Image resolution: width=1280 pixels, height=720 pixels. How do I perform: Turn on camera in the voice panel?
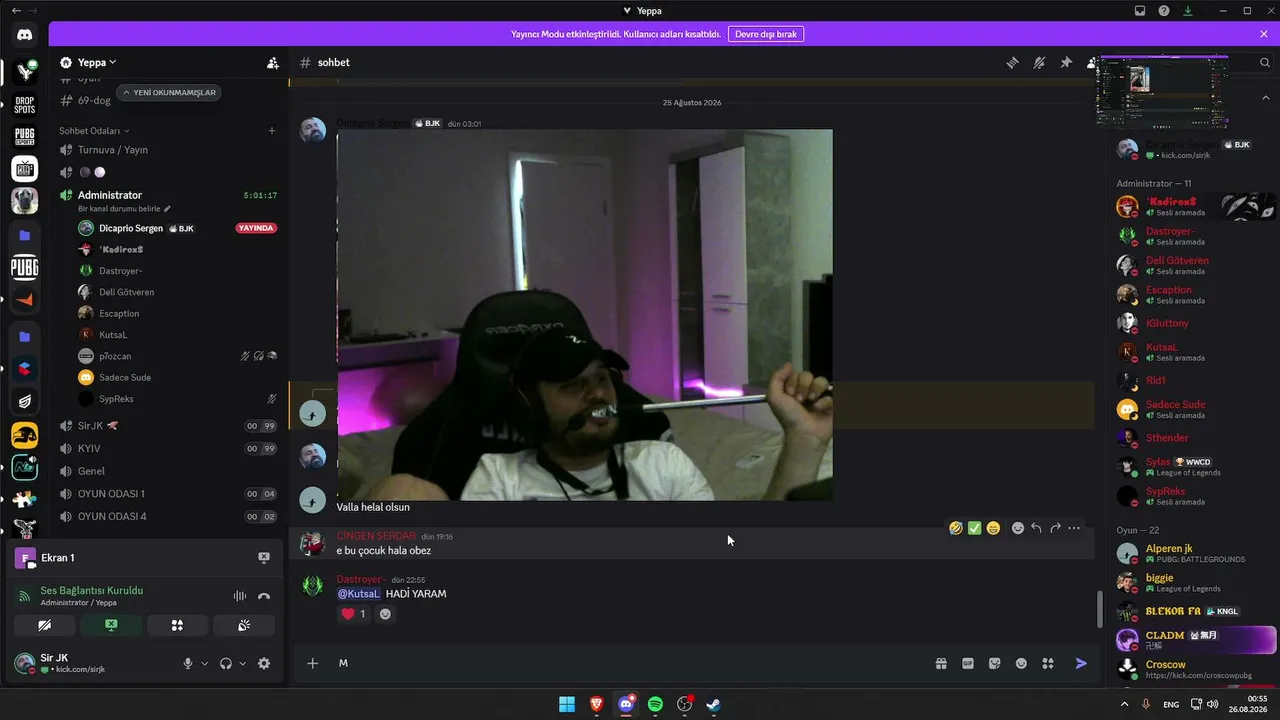[x=45, y=625]
